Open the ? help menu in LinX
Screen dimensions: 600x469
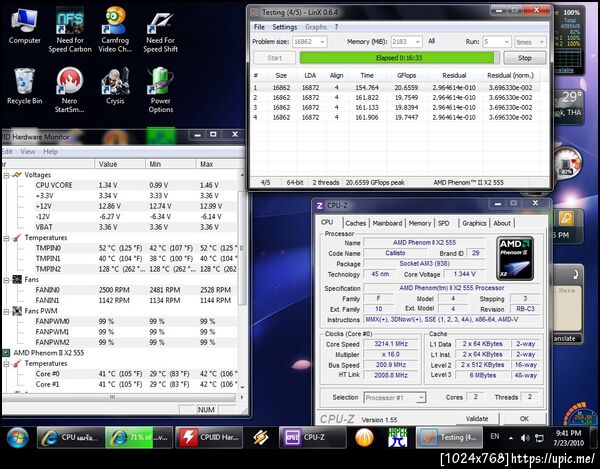[x=336, y=27]
